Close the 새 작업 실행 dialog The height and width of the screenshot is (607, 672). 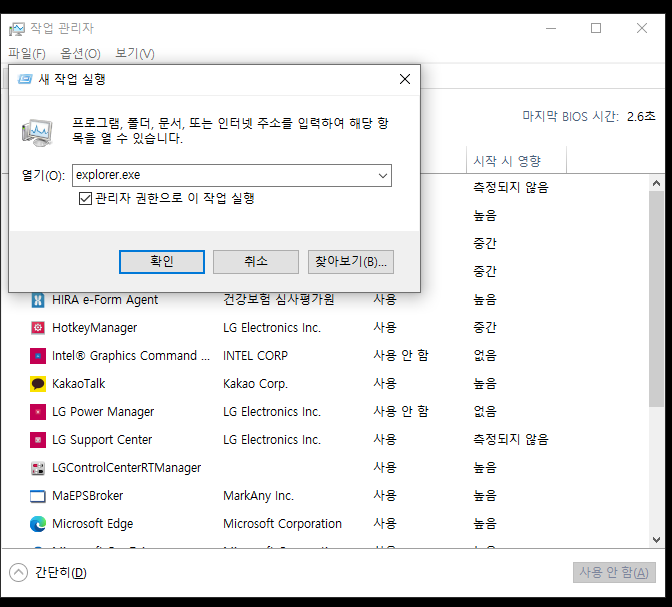coord(405,79)
